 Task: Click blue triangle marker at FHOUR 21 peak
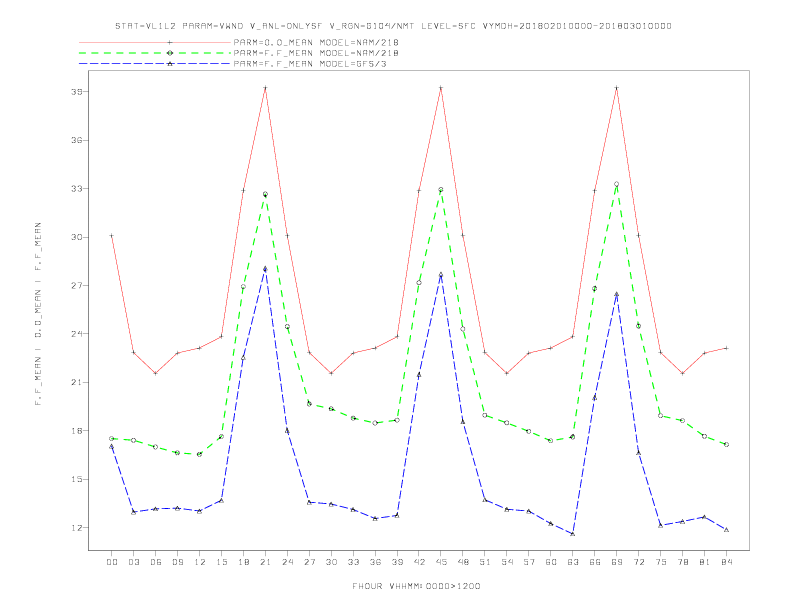click(x=265, y=269)
